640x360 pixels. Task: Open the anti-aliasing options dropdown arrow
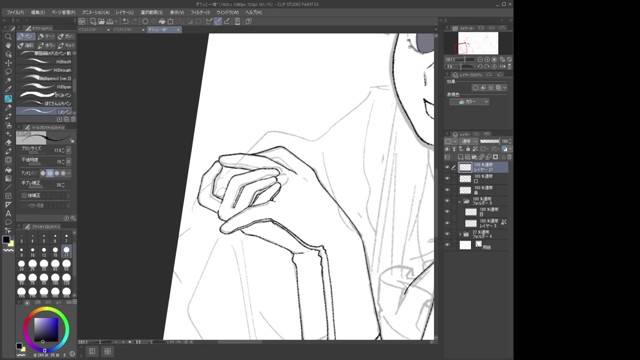69,173
